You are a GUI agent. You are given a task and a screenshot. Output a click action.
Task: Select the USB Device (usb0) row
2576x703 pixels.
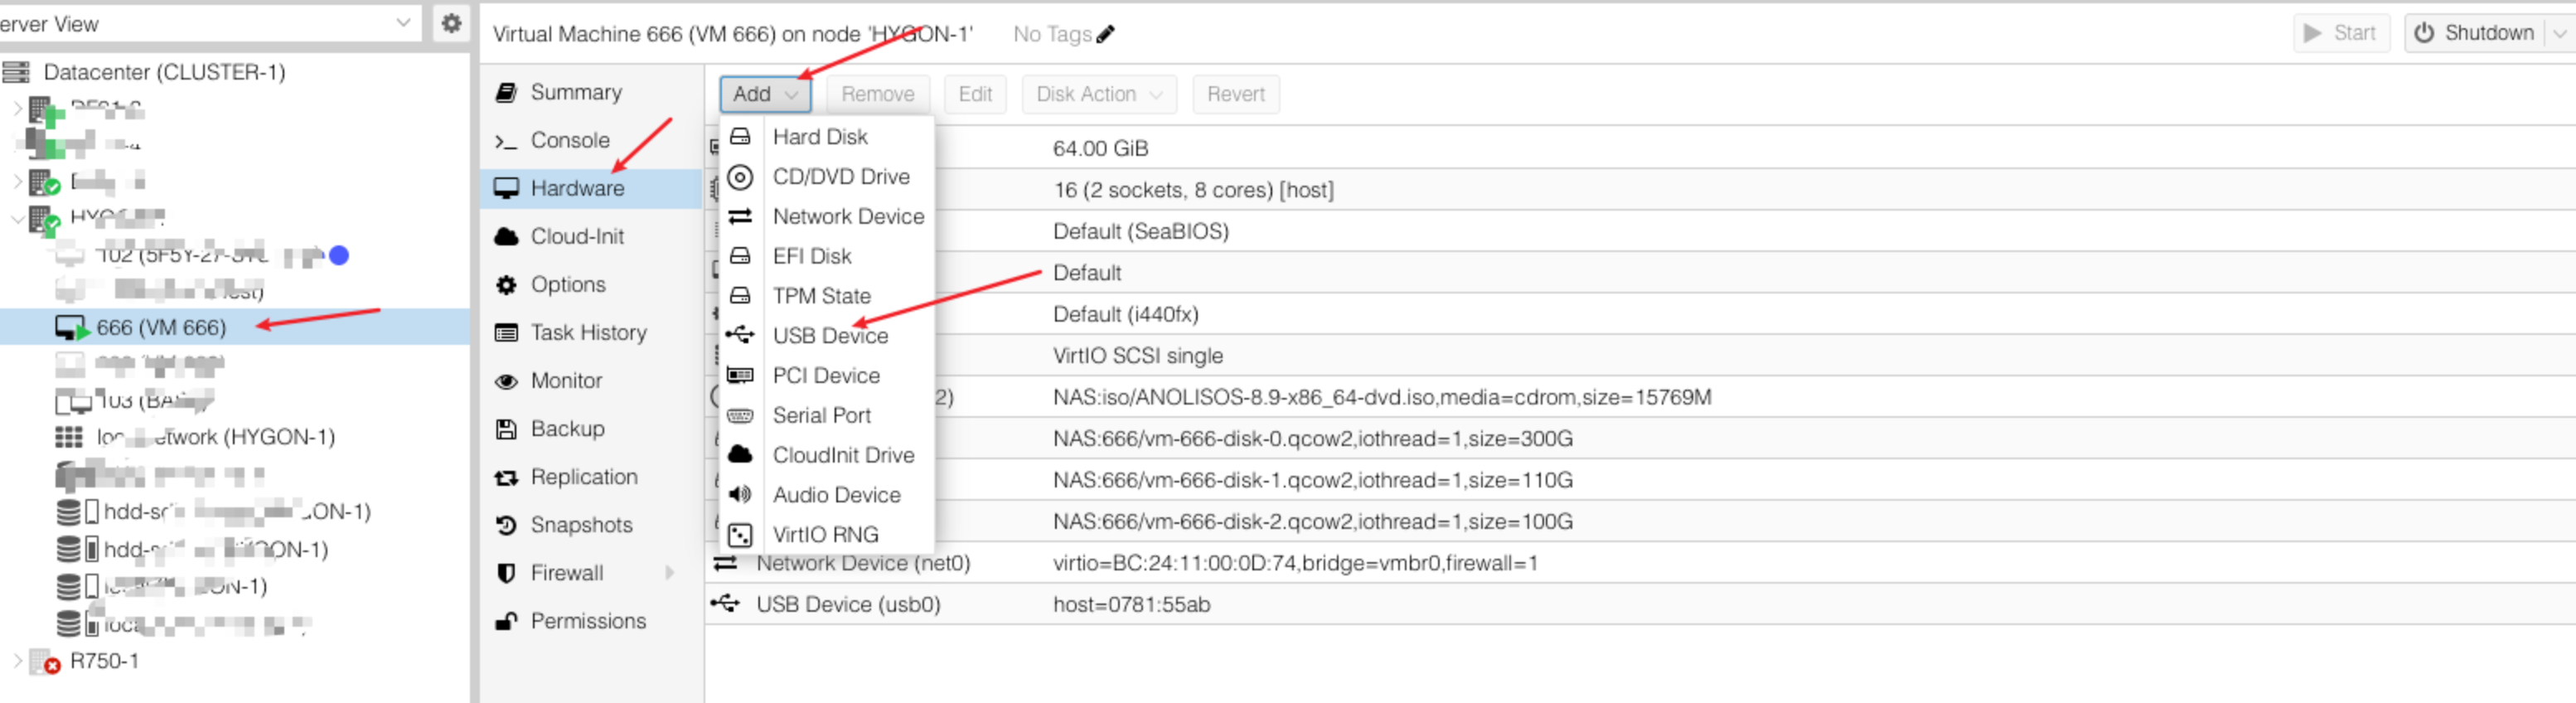[x=1640, y=604]
